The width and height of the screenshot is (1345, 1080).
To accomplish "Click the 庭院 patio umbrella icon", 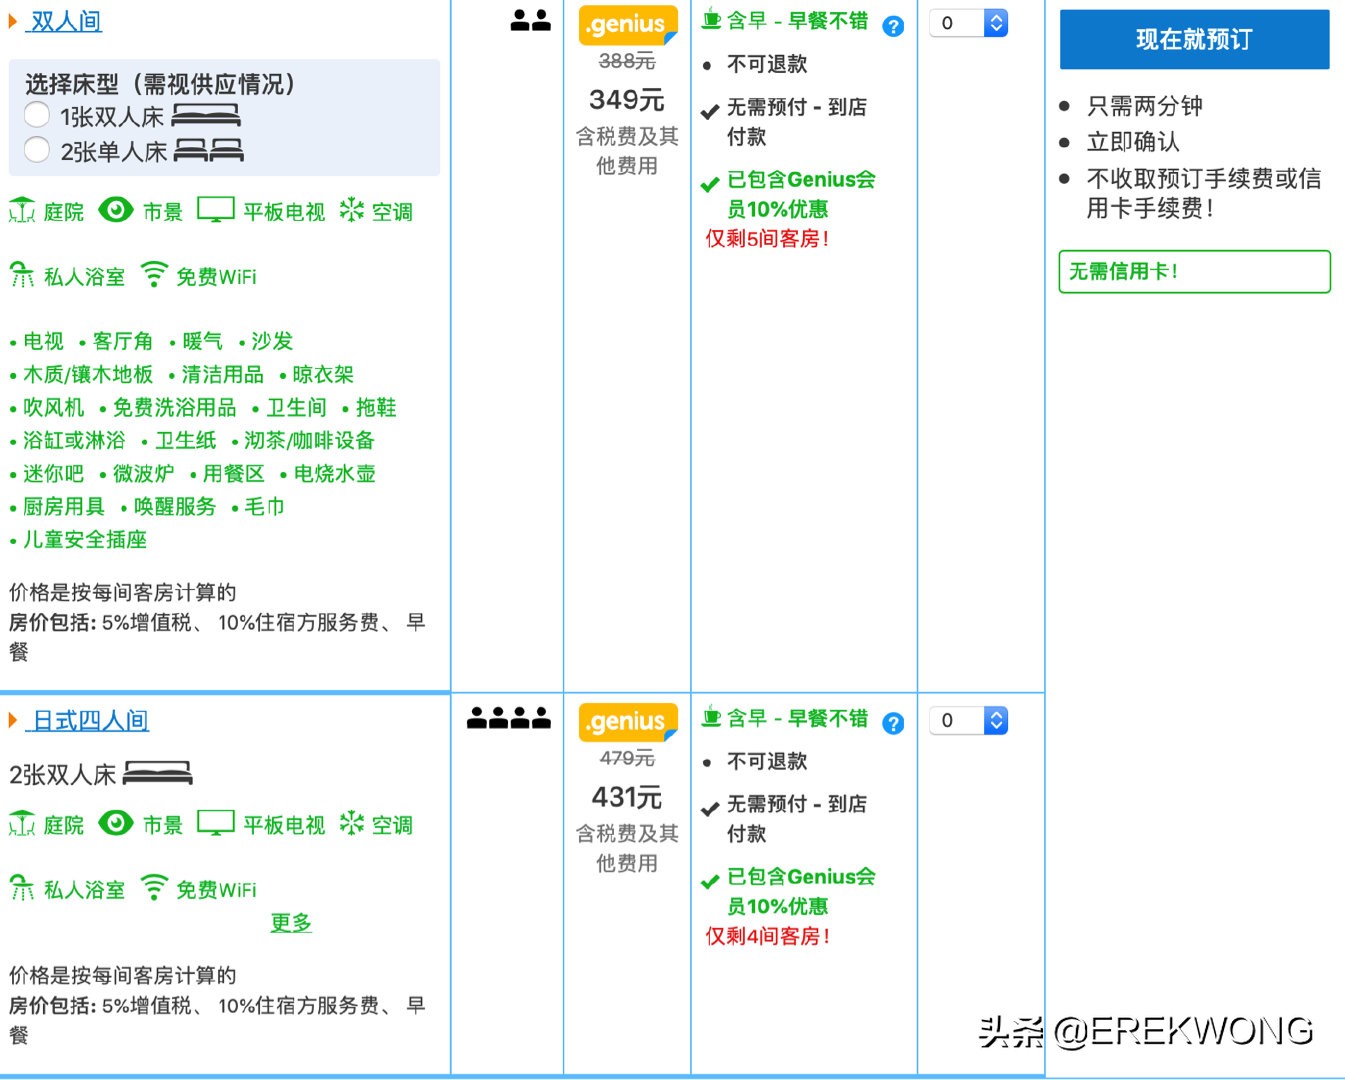I will click(22, 210).
